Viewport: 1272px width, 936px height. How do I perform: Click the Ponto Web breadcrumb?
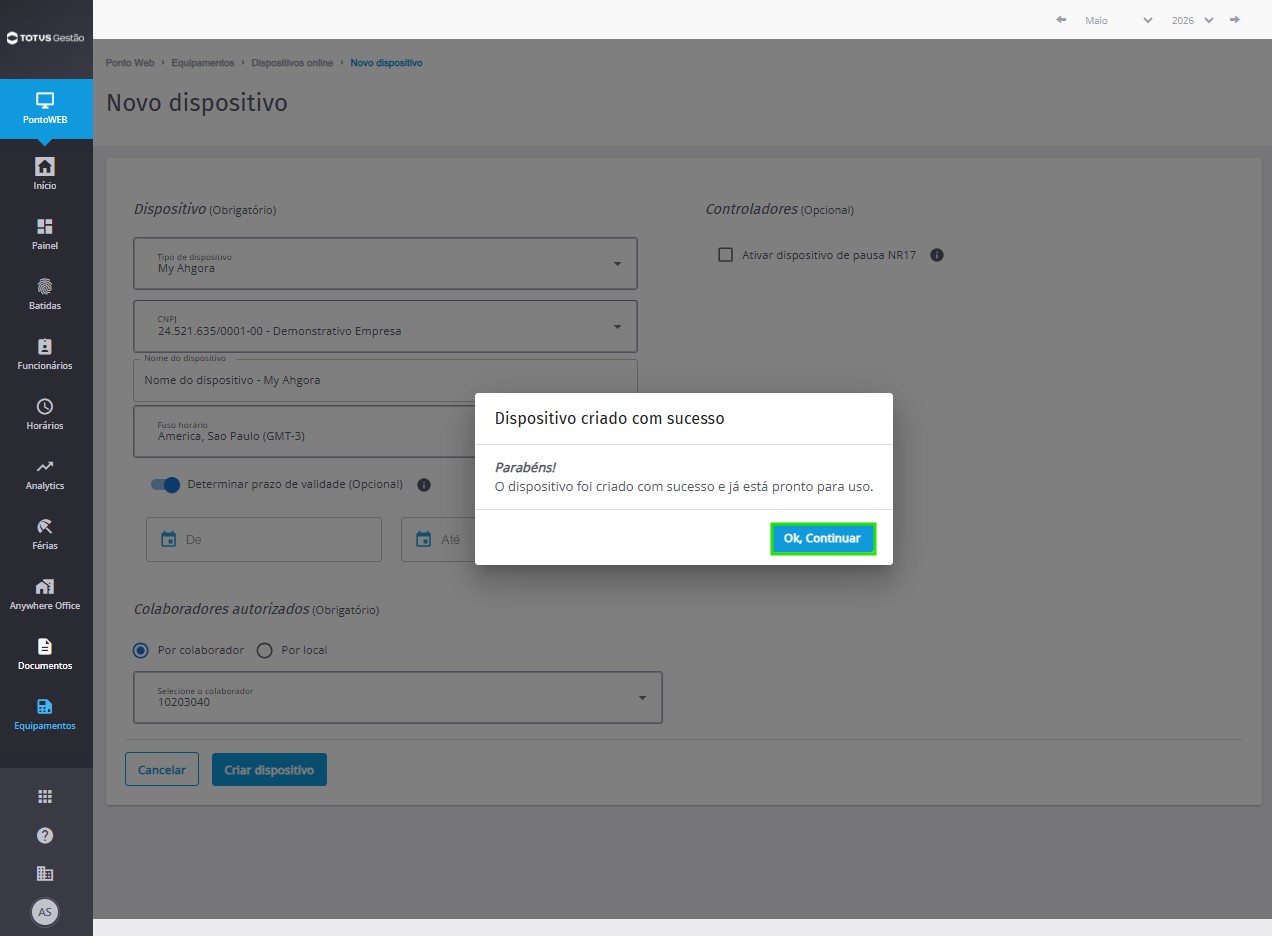click(130, 63)
